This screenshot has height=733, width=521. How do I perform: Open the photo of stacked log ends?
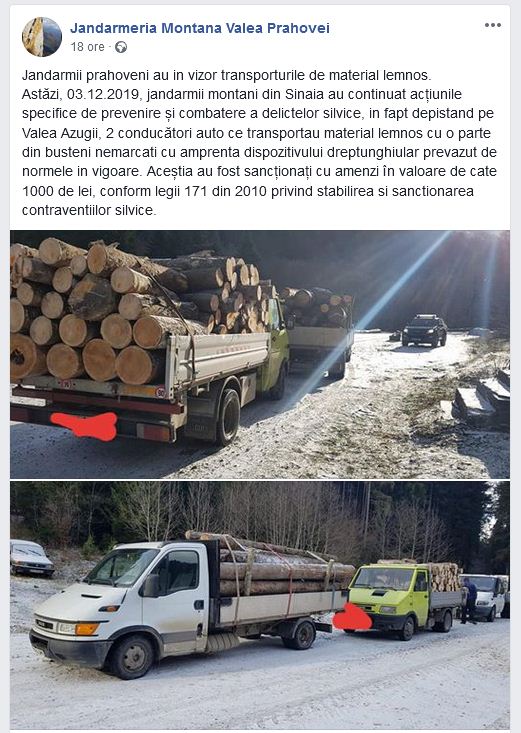[260, 354]
